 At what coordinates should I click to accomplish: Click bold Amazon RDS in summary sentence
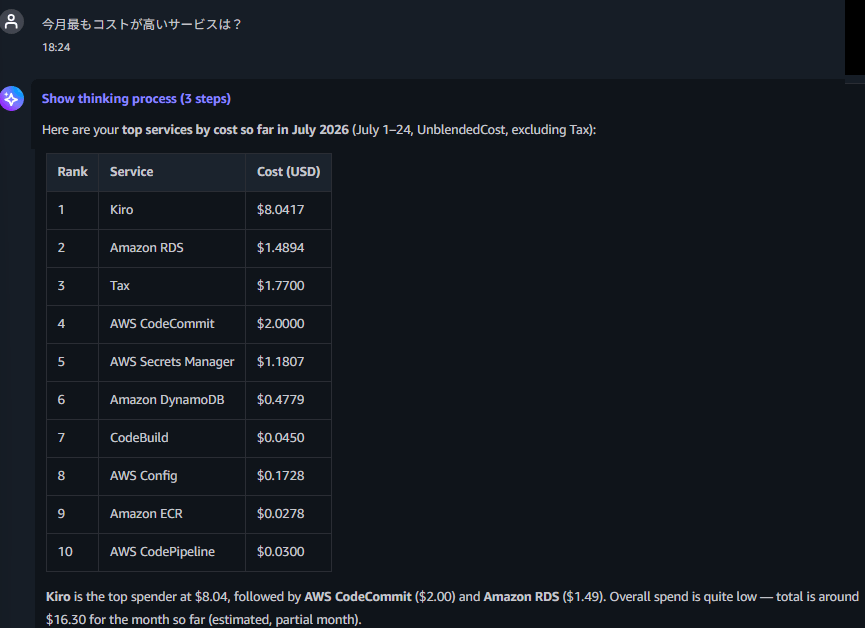(x=521, y=597)
